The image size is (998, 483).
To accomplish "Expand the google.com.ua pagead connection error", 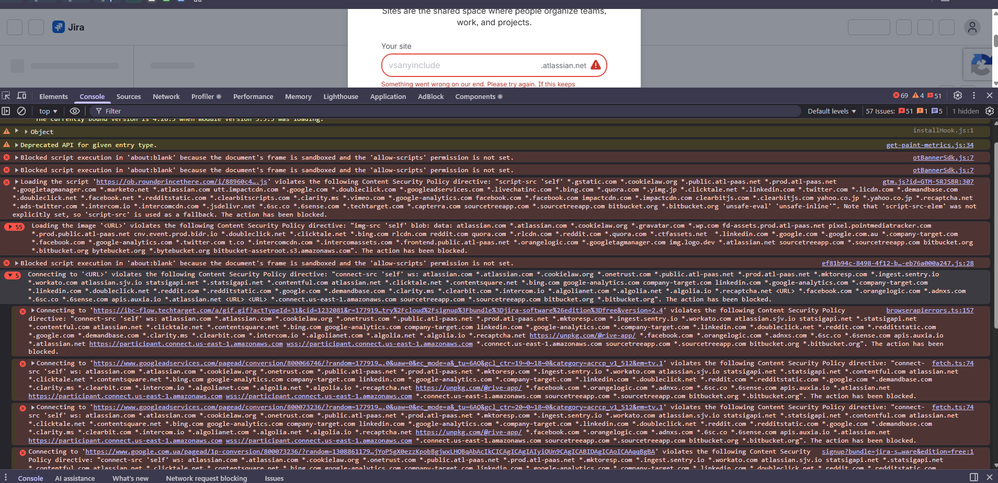I will 23,451.
